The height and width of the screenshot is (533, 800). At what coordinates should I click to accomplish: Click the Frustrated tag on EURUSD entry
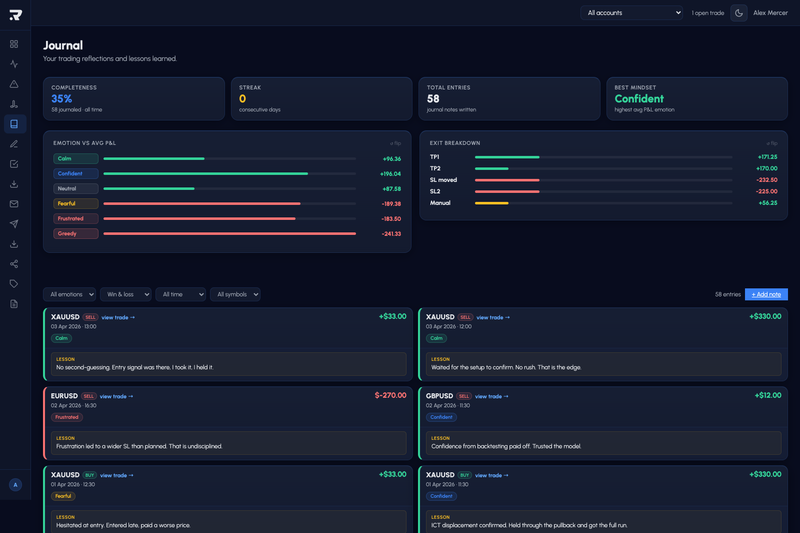pyautogui.click(x=67, y=417)
